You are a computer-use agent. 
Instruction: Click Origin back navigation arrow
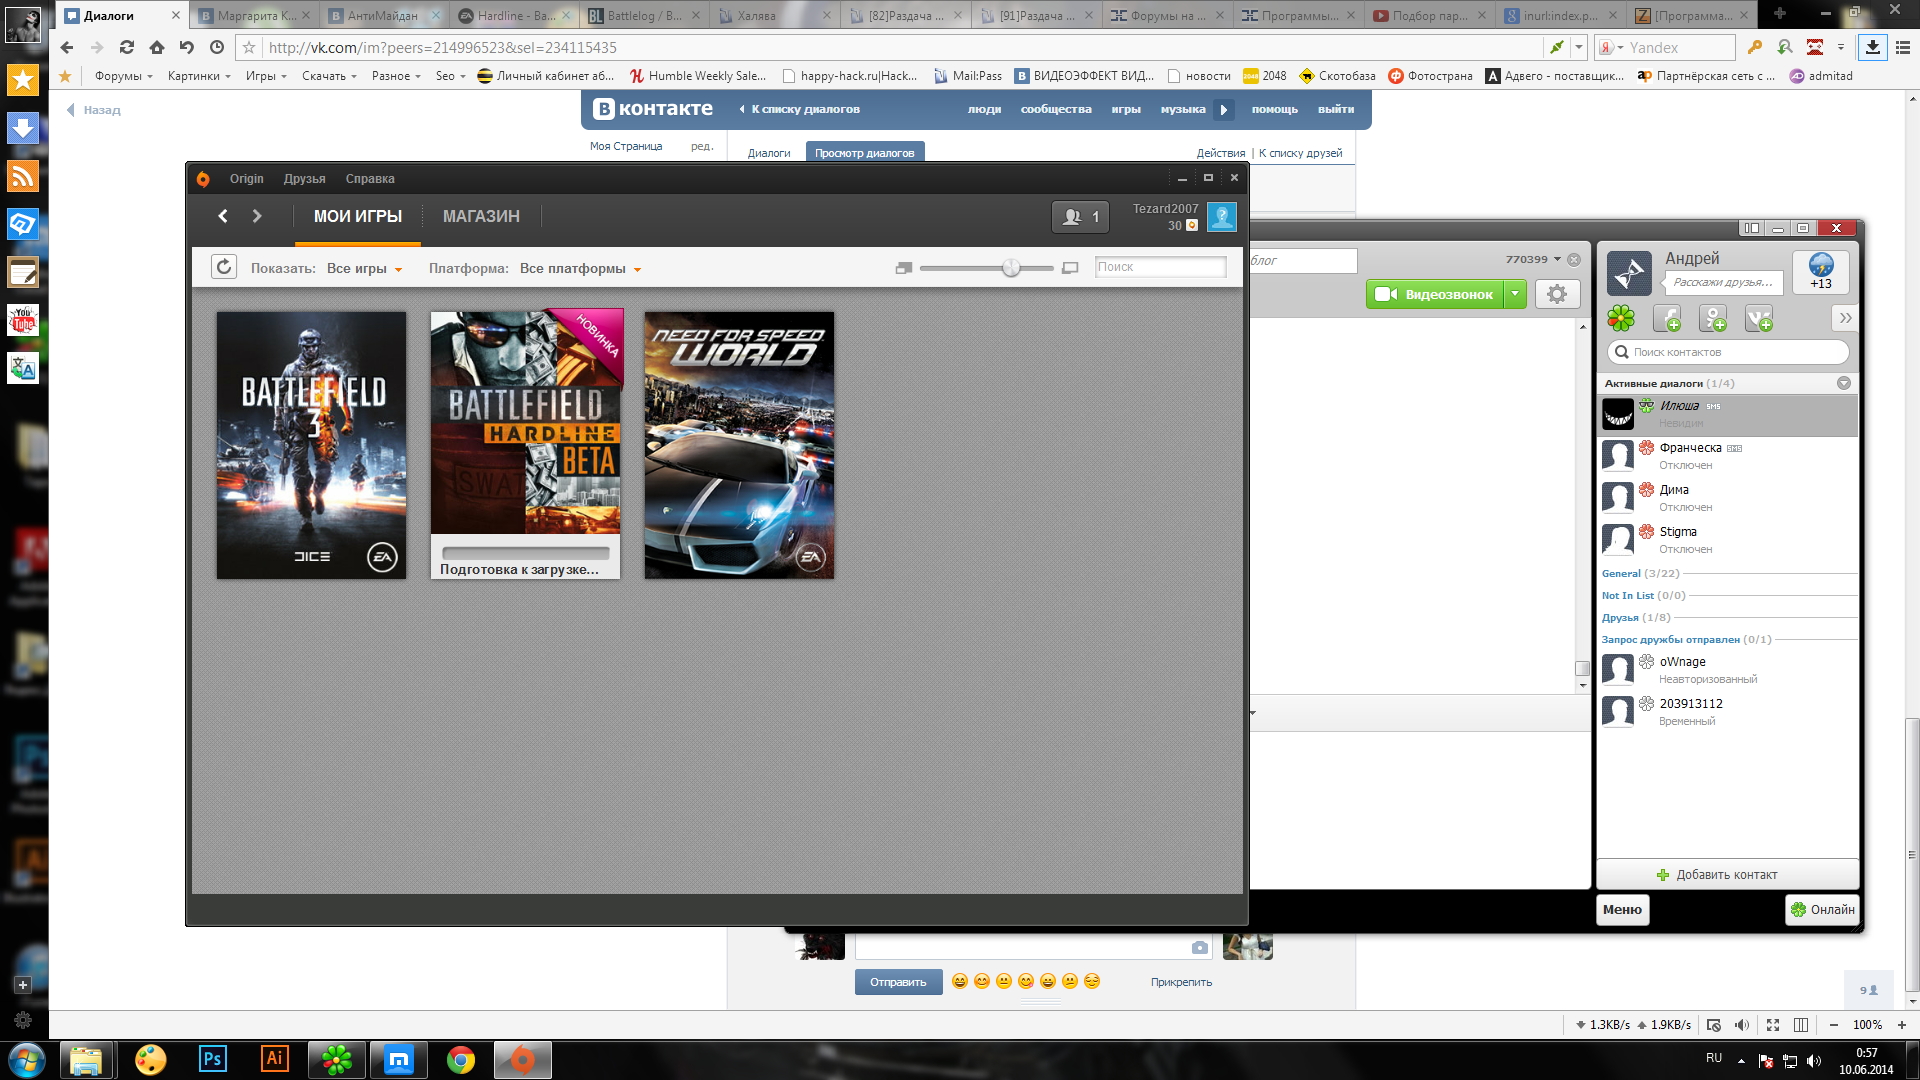coord(223,216)
